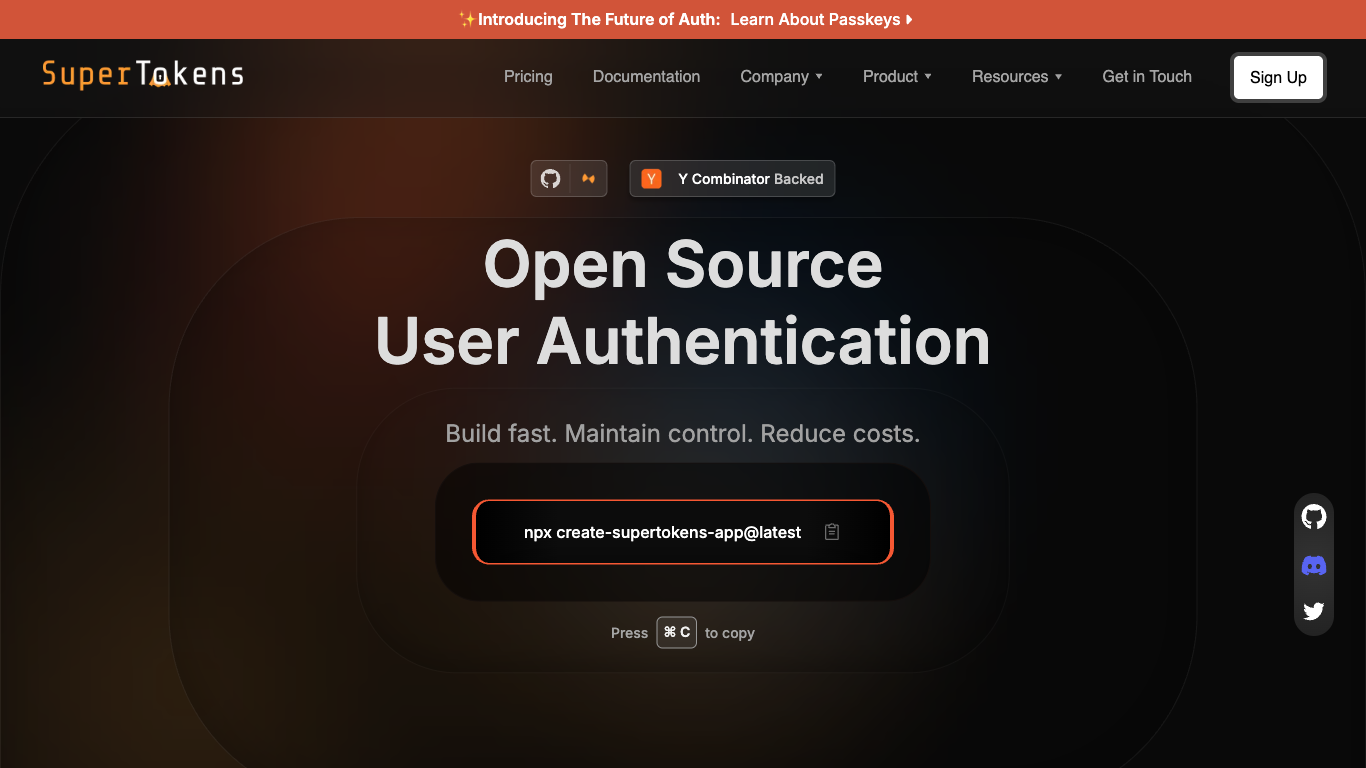Click the Sign Up button
The image size is (1366, 768).
[x=1278, y=77]
